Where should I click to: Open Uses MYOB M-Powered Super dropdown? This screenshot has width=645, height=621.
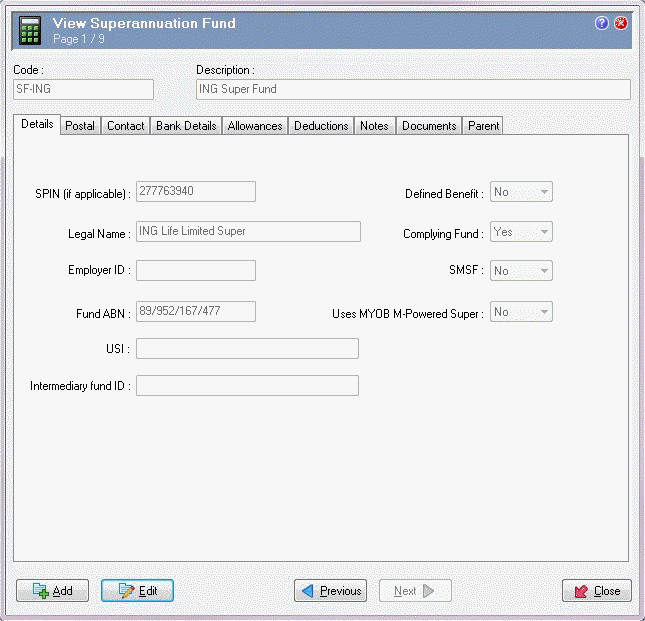coord(544,312)
